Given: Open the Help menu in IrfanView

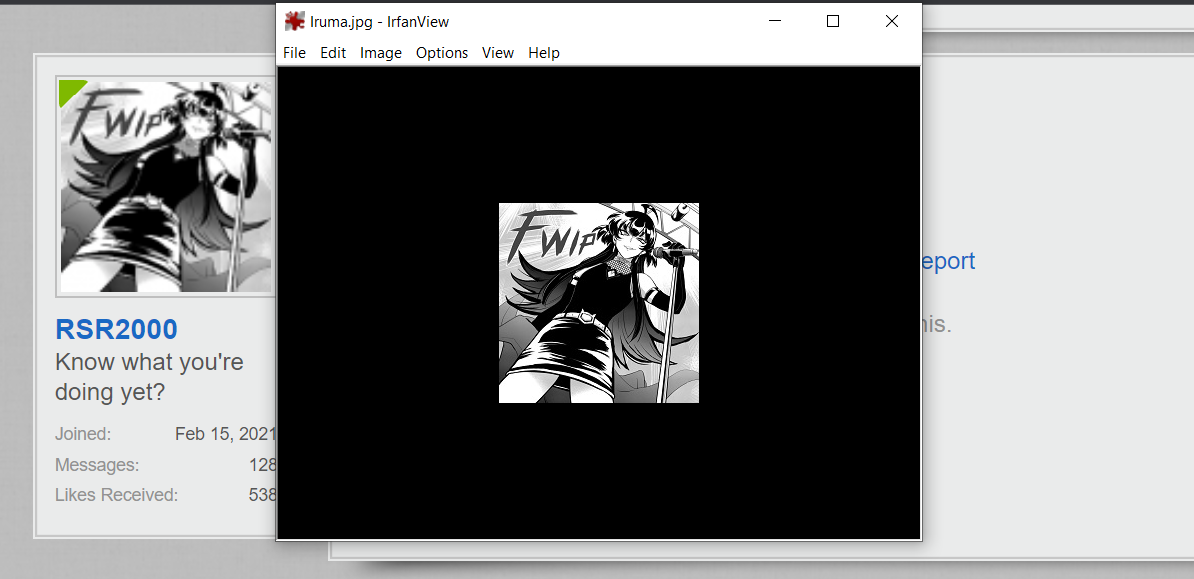Looking at the screenshot, I should [x=544, y=53].
